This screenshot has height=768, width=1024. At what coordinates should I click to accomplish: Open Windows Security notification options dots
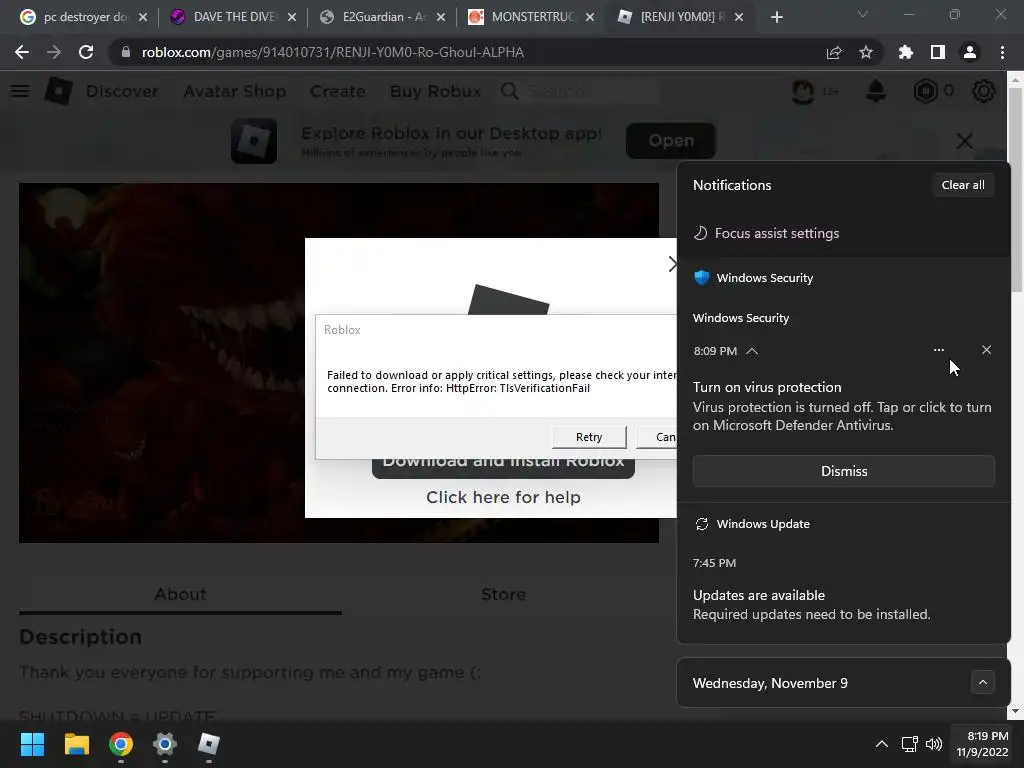[x=938, y=350]
